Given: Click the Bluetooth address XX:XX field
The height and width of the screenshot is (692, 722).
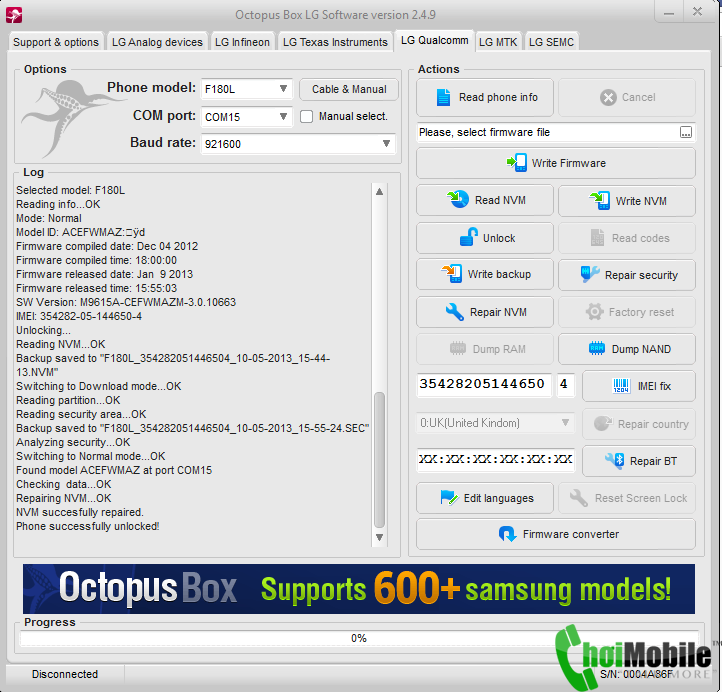Looking at the screenshot, I should 495,460.
